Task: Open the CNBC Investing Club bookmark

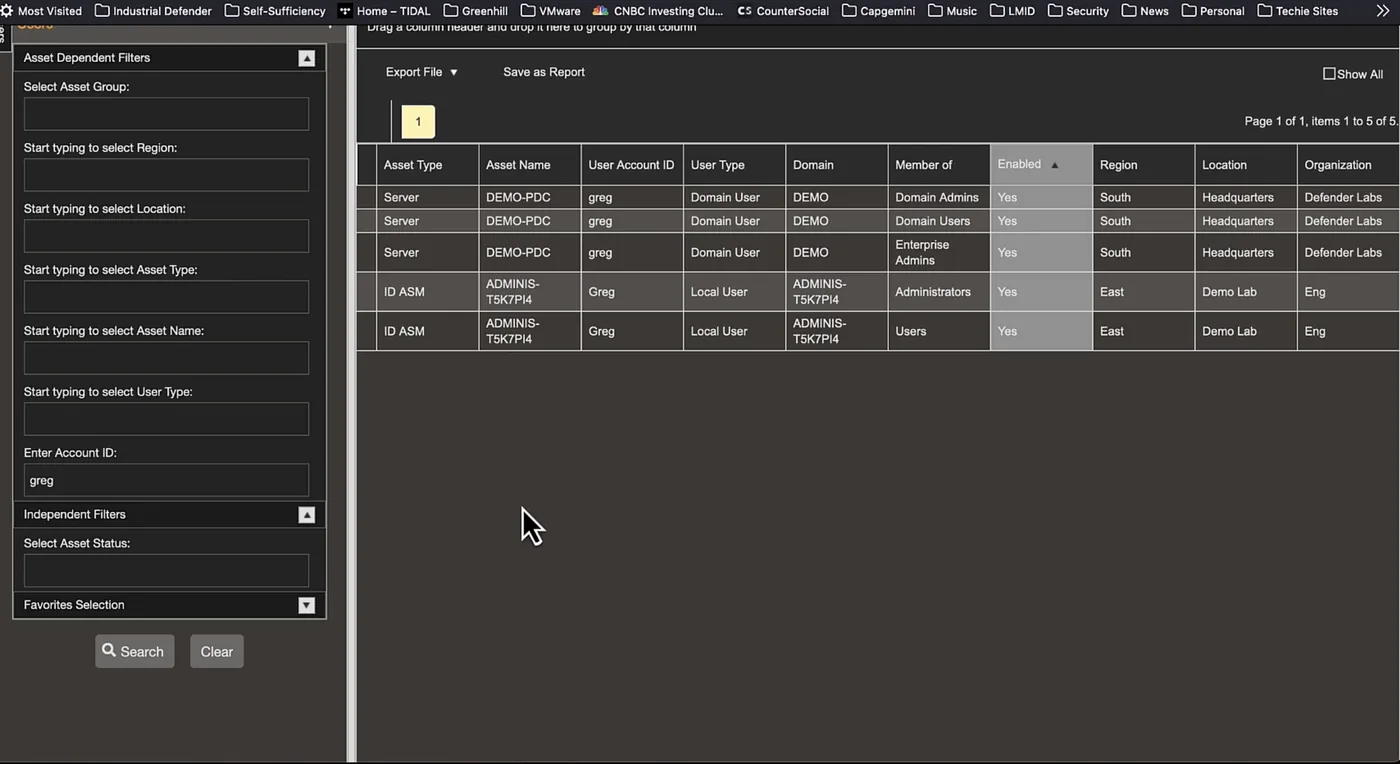Action: point(658,11)
